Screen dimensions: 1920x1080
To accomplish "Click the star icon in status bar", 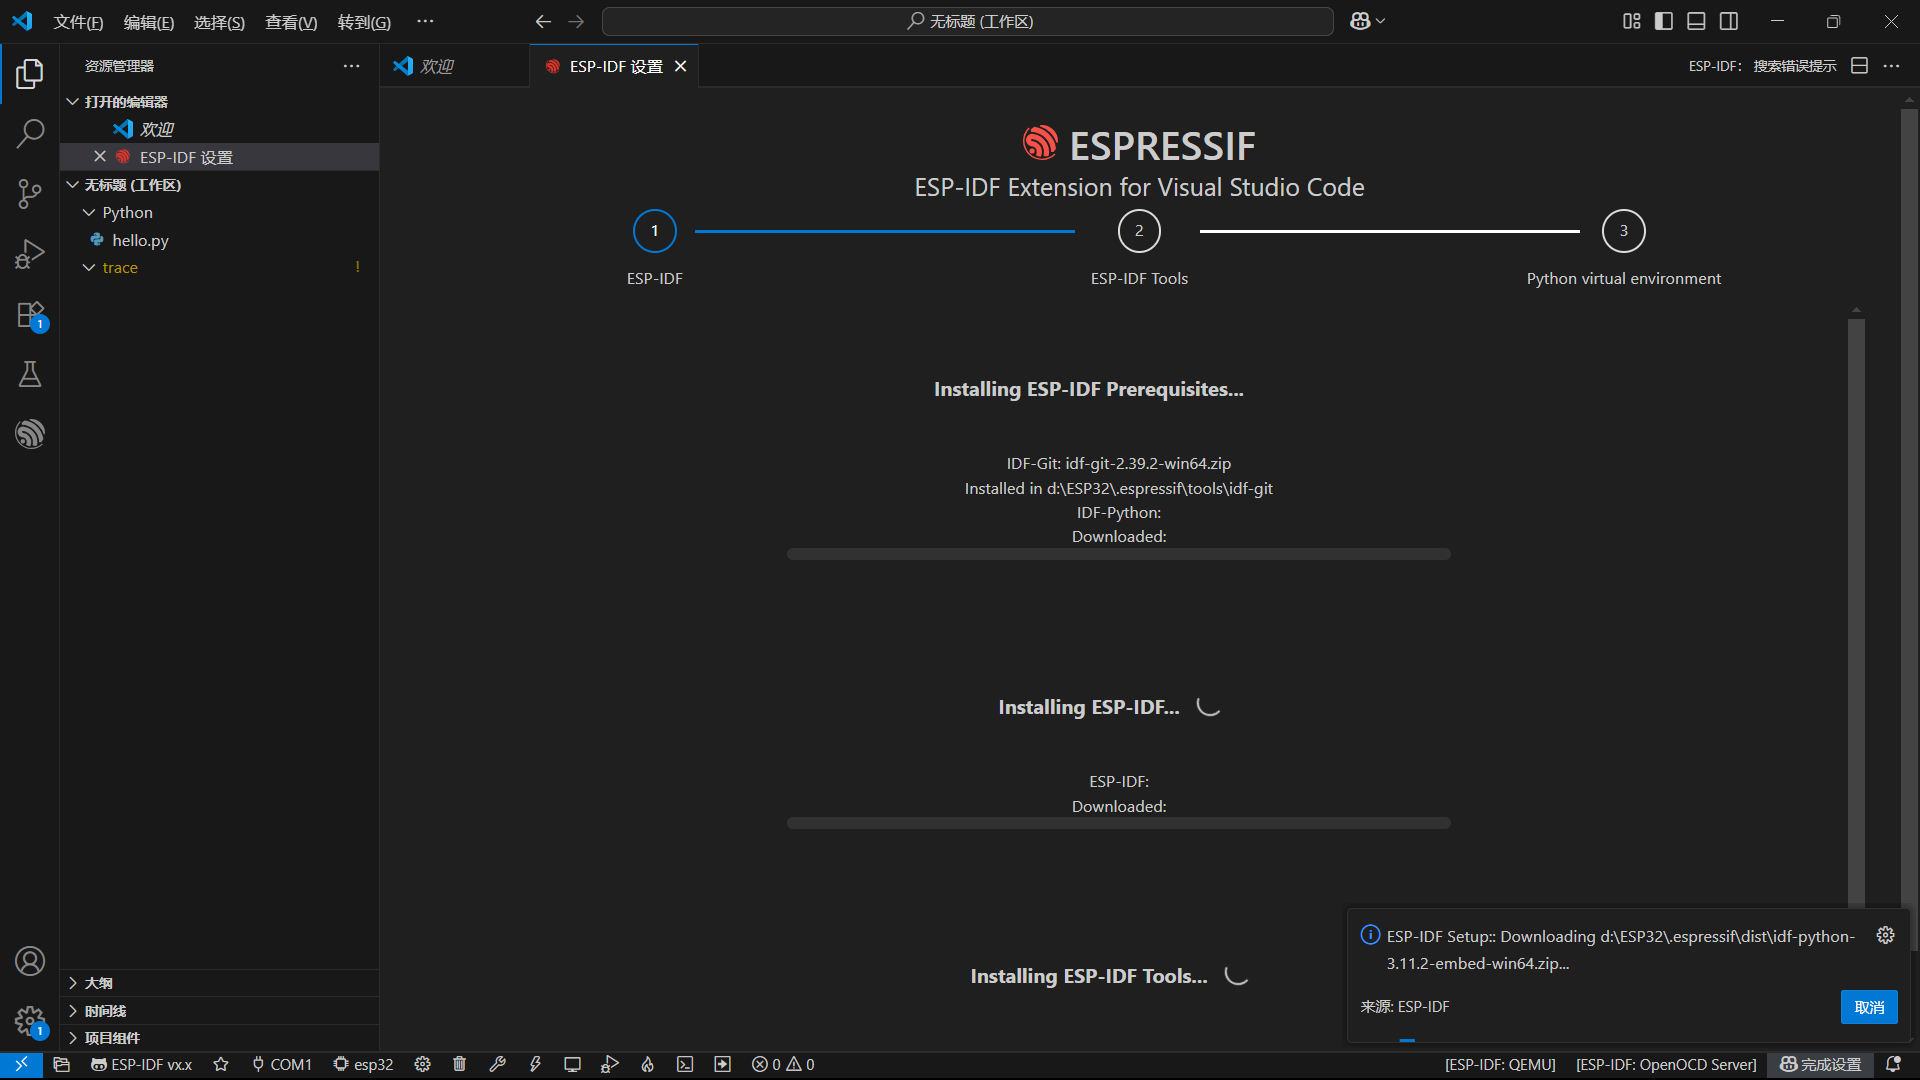I will [221, 1065].
